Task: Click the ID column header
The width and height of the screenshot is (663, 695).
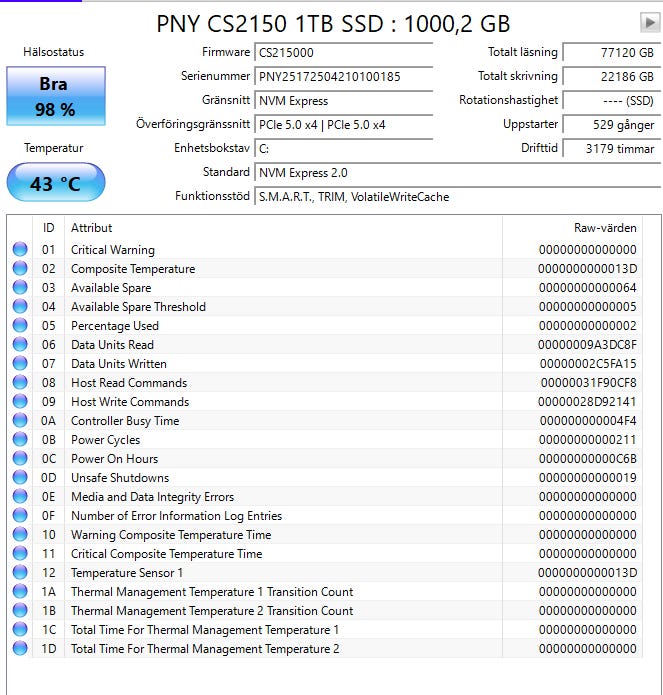Action: [48, 228]
